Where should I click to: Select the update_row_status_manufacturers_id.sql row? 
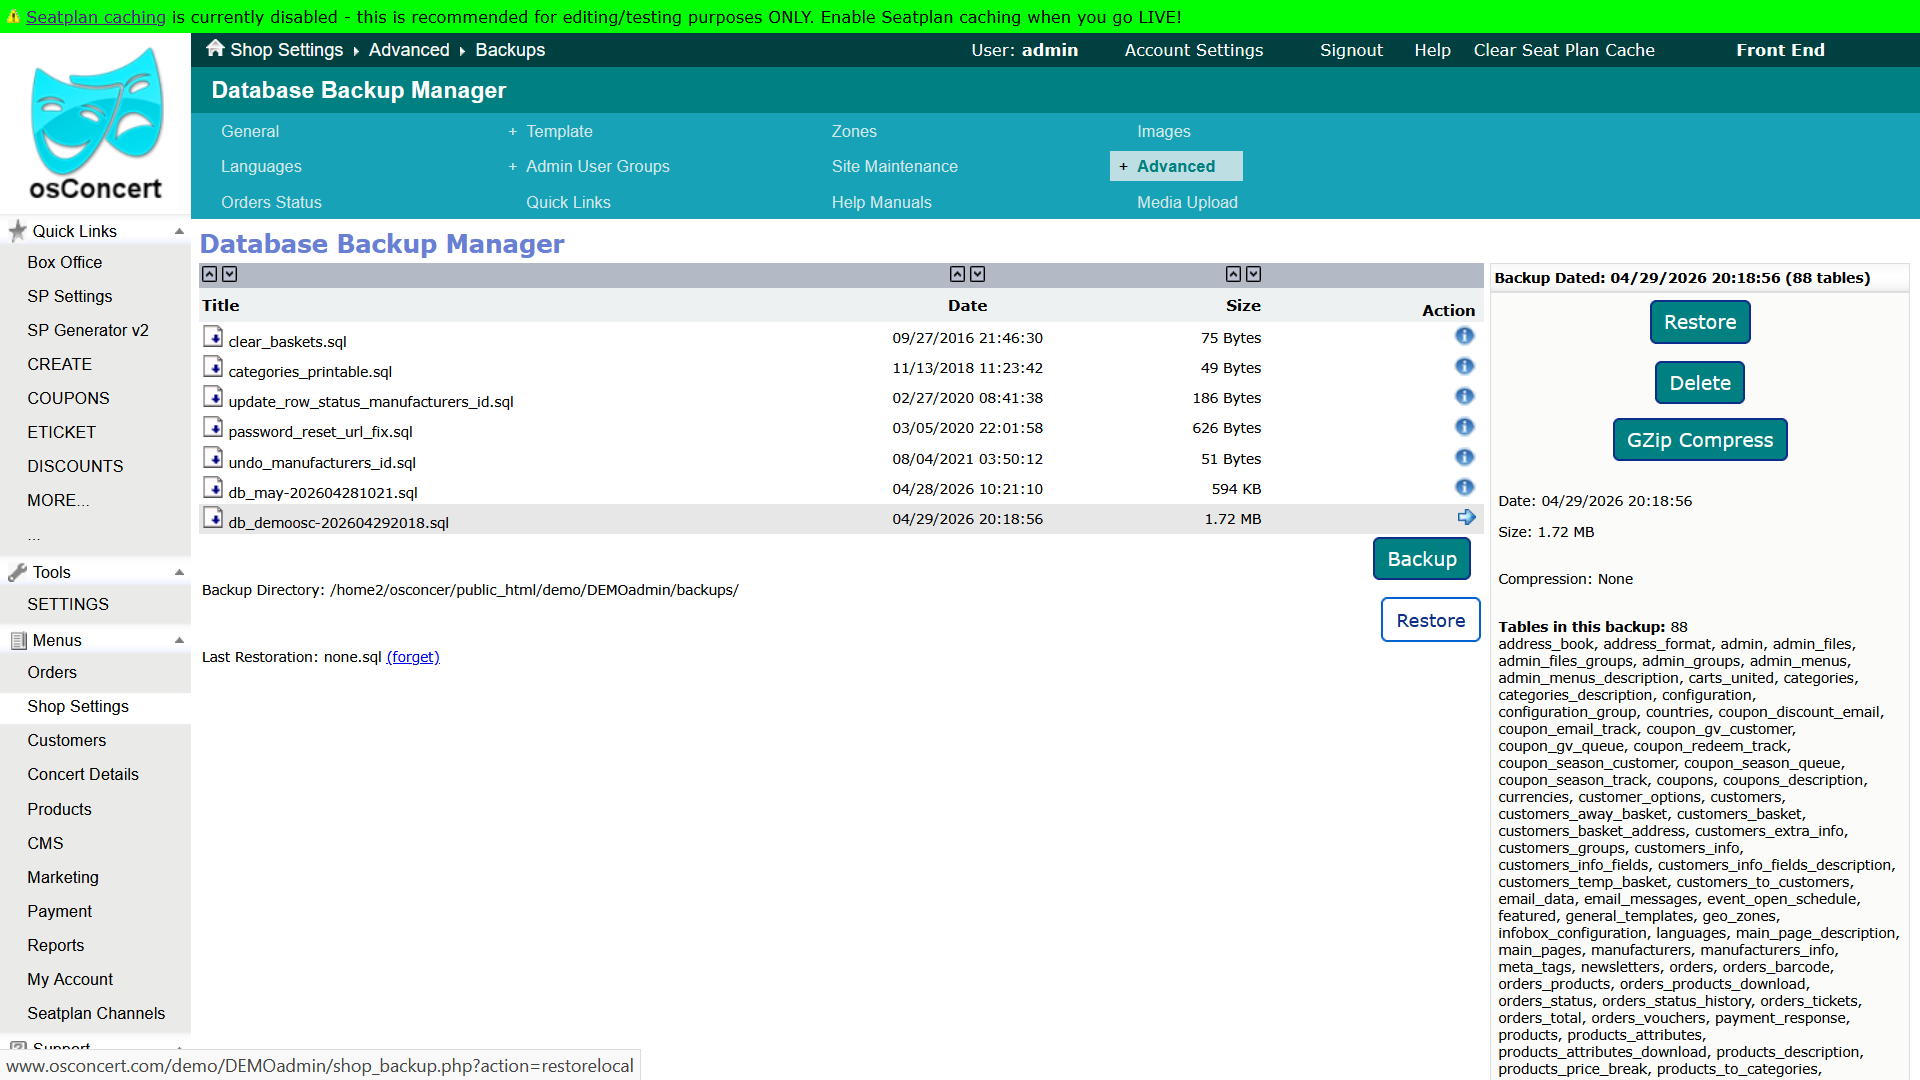point(840,398)
